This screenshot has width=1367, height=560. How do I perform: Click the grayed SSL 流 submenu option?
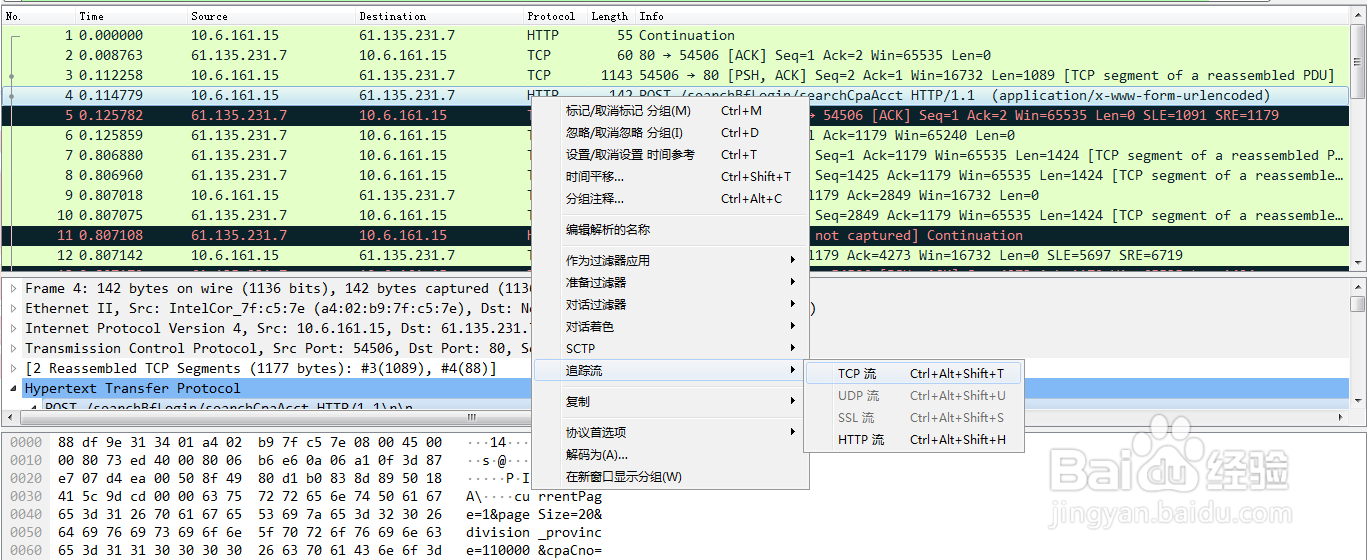[914, 418]
